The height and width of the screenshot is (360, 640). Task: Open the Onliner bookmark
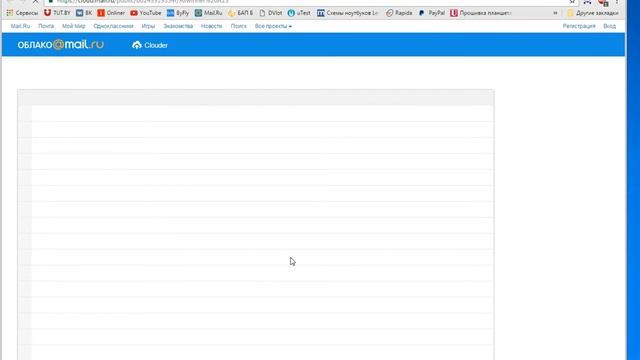[x=111, y=13]
